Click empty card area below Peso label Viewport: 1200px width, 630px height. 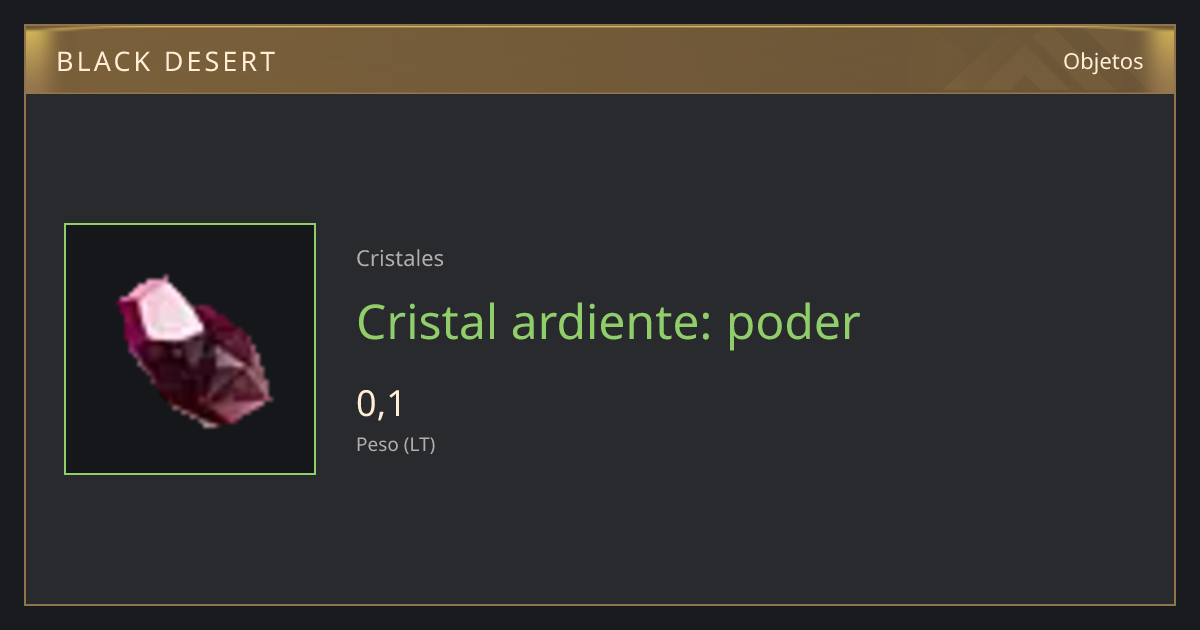600,530
